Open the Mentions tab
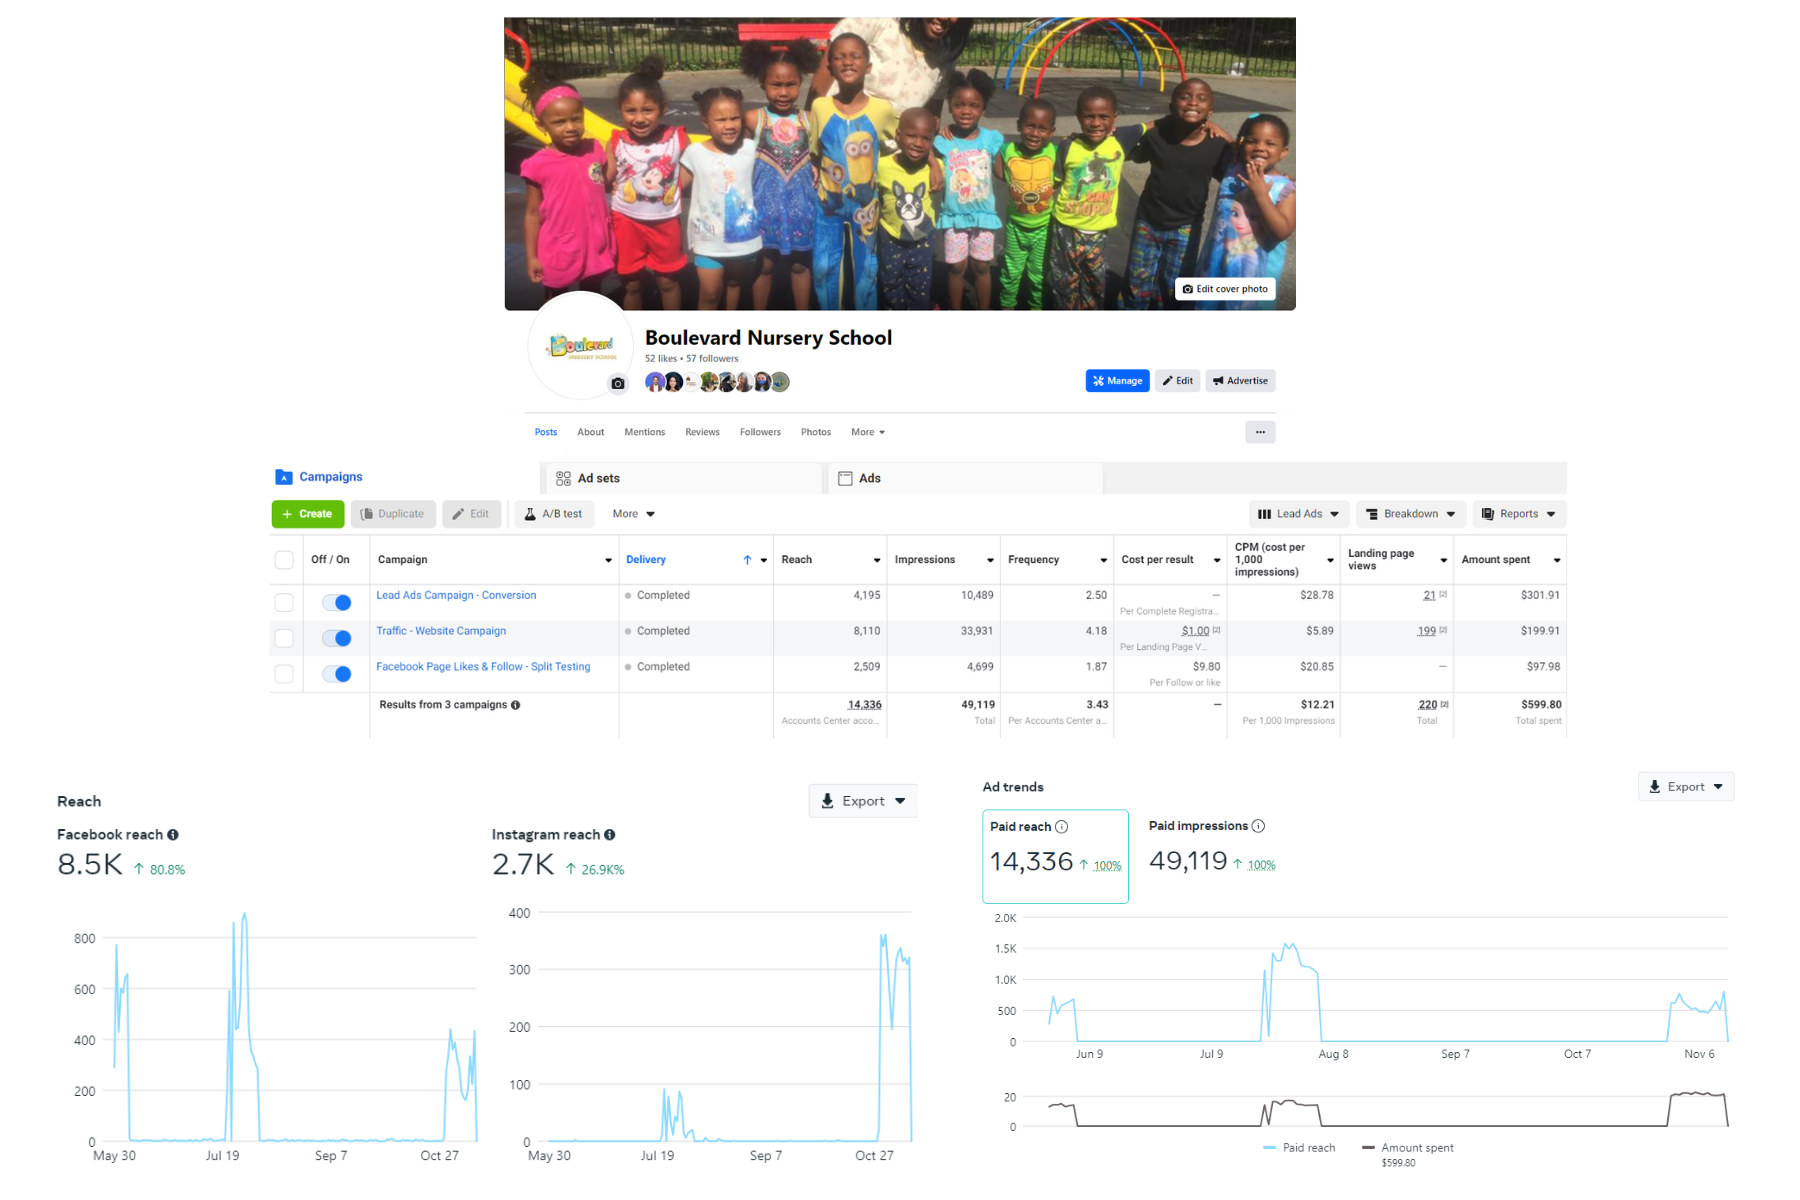This screenshot has width=1800, height=1200. (x=645, y=432)
